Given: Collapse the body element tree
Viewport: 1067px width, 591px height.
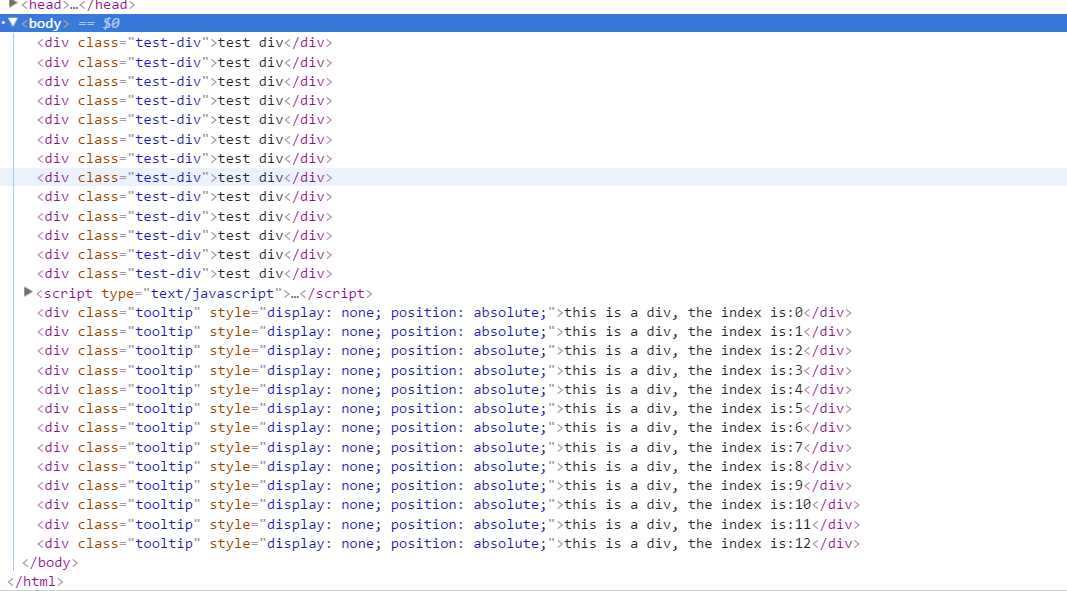Looking at the screenshot, I should 12,22.
